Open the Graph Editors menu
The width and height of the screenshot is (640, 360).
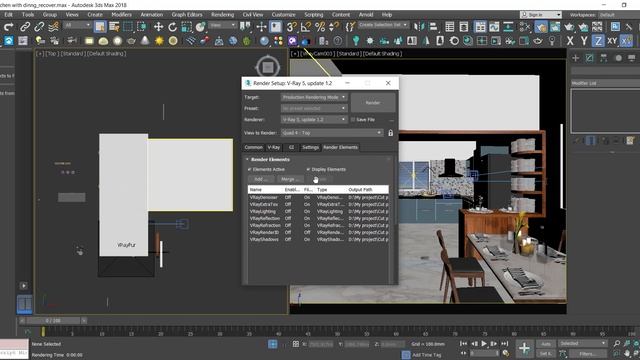(187, 15)
